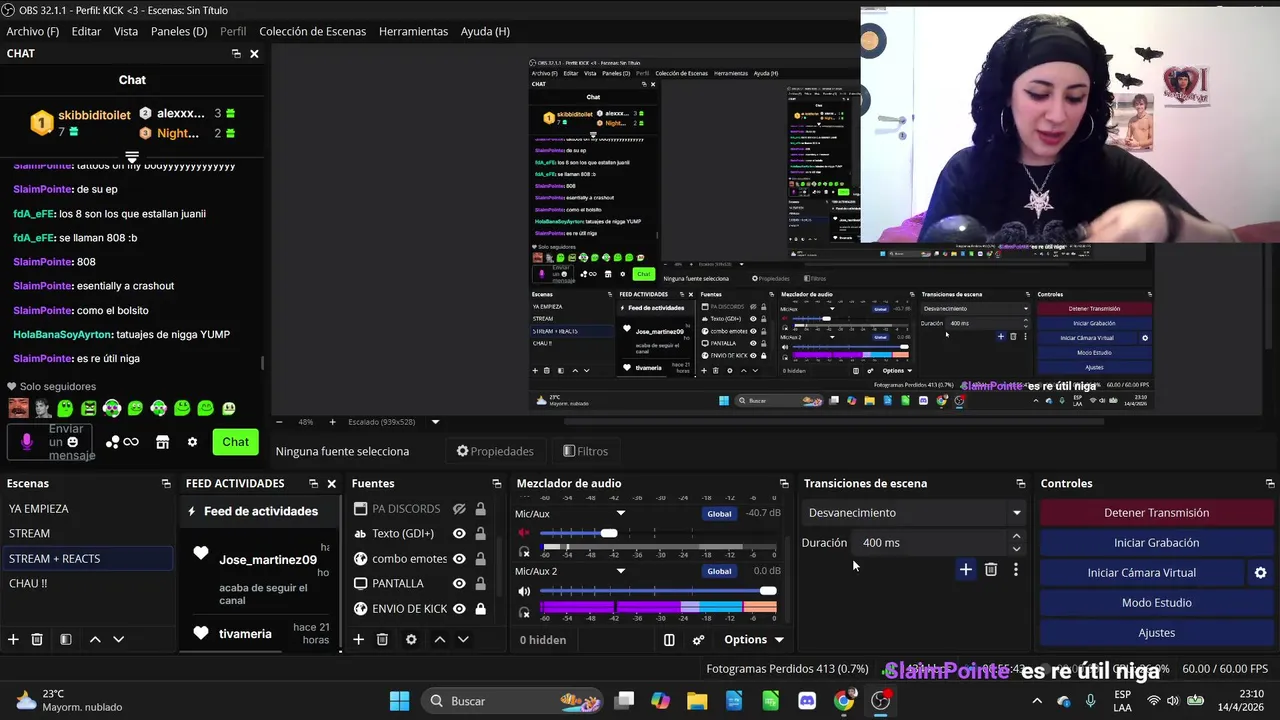This screenshot has width=1280, height=720.
Task: Move the scene down in the Escenas panel
Action: click(118, 639)
